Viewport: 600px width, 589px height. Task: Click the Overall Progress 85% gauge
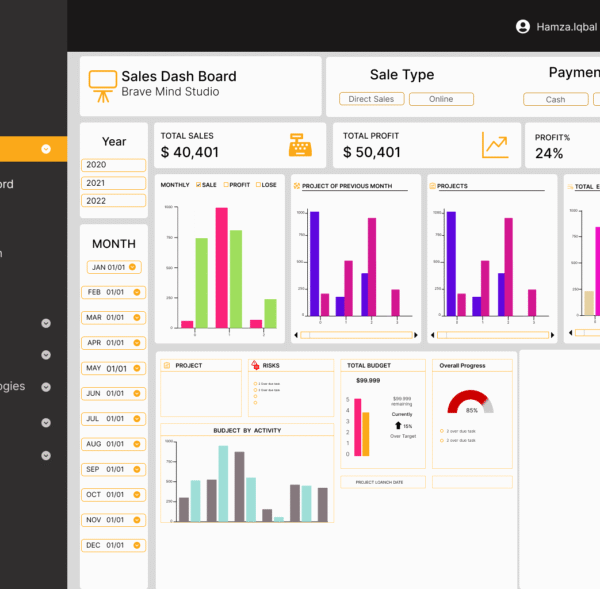471,402
